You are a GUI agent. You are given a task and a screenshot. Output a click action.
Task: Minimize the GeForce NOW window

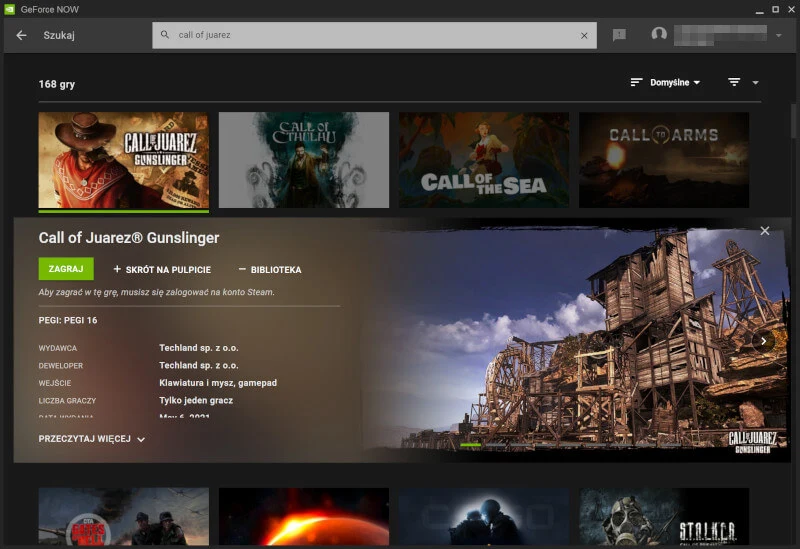pyautogui.click(x=760, y=10)
